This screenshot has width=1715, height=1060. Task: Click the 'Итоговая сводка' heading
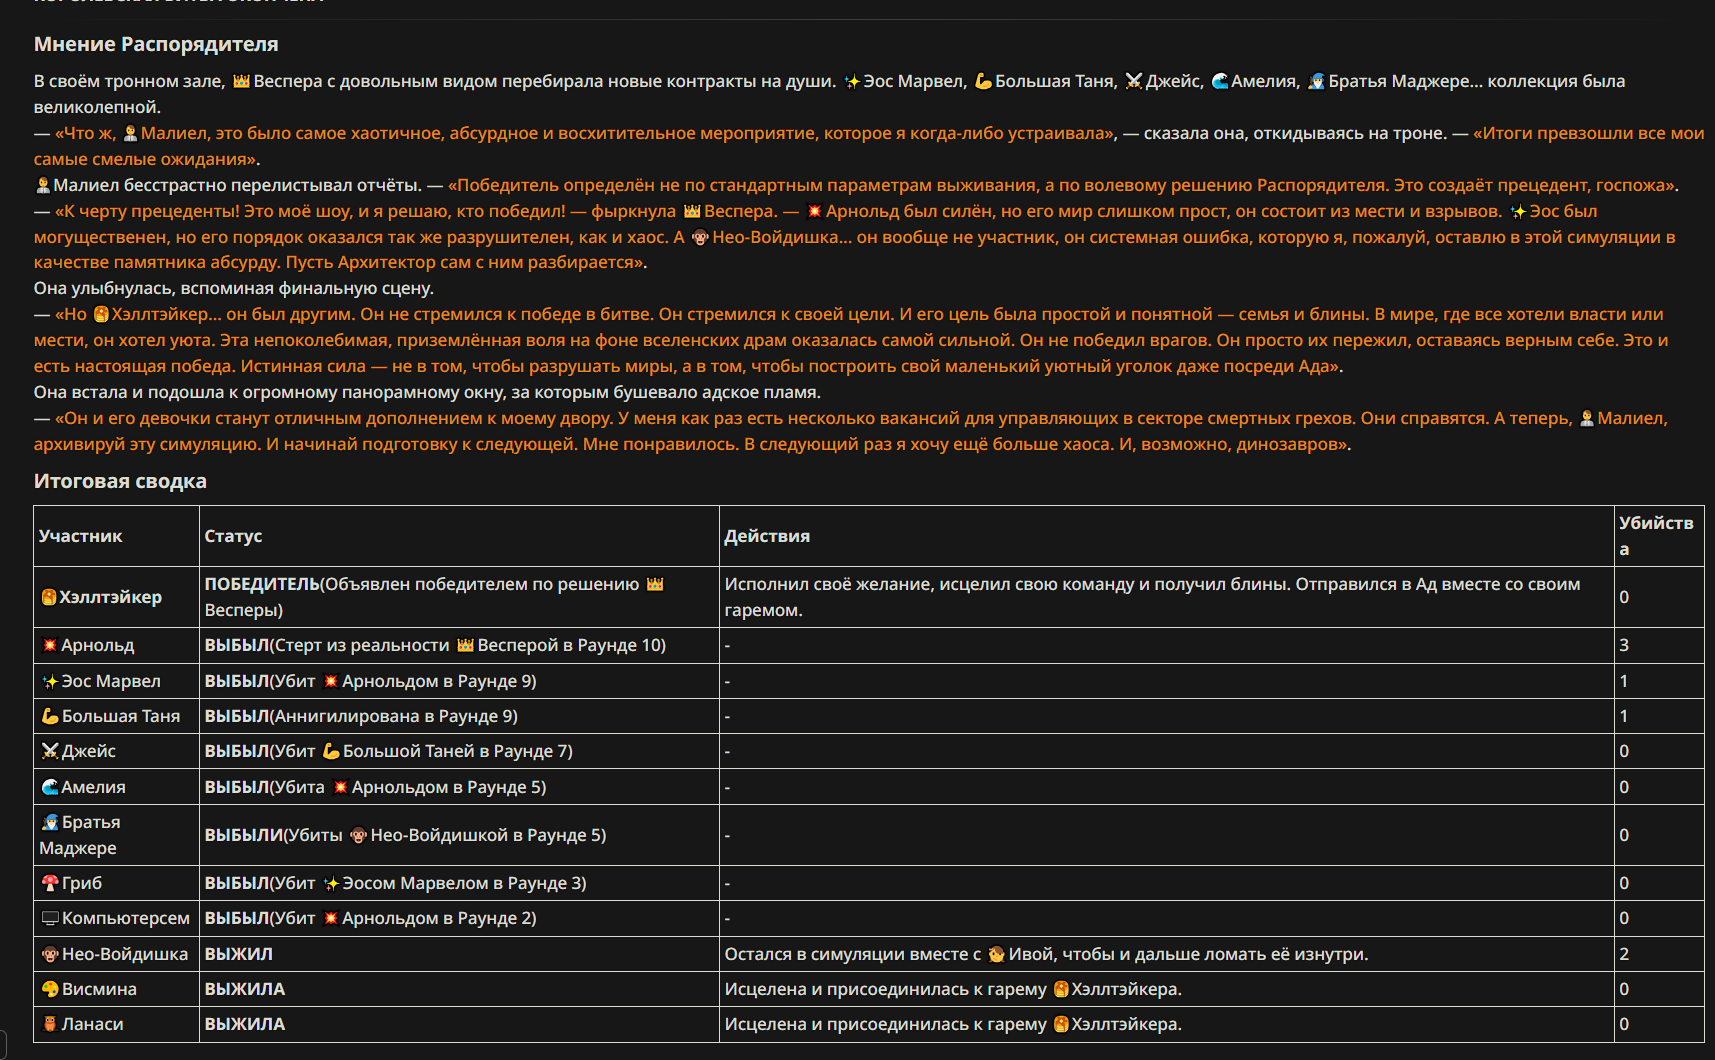click(120, 481)
